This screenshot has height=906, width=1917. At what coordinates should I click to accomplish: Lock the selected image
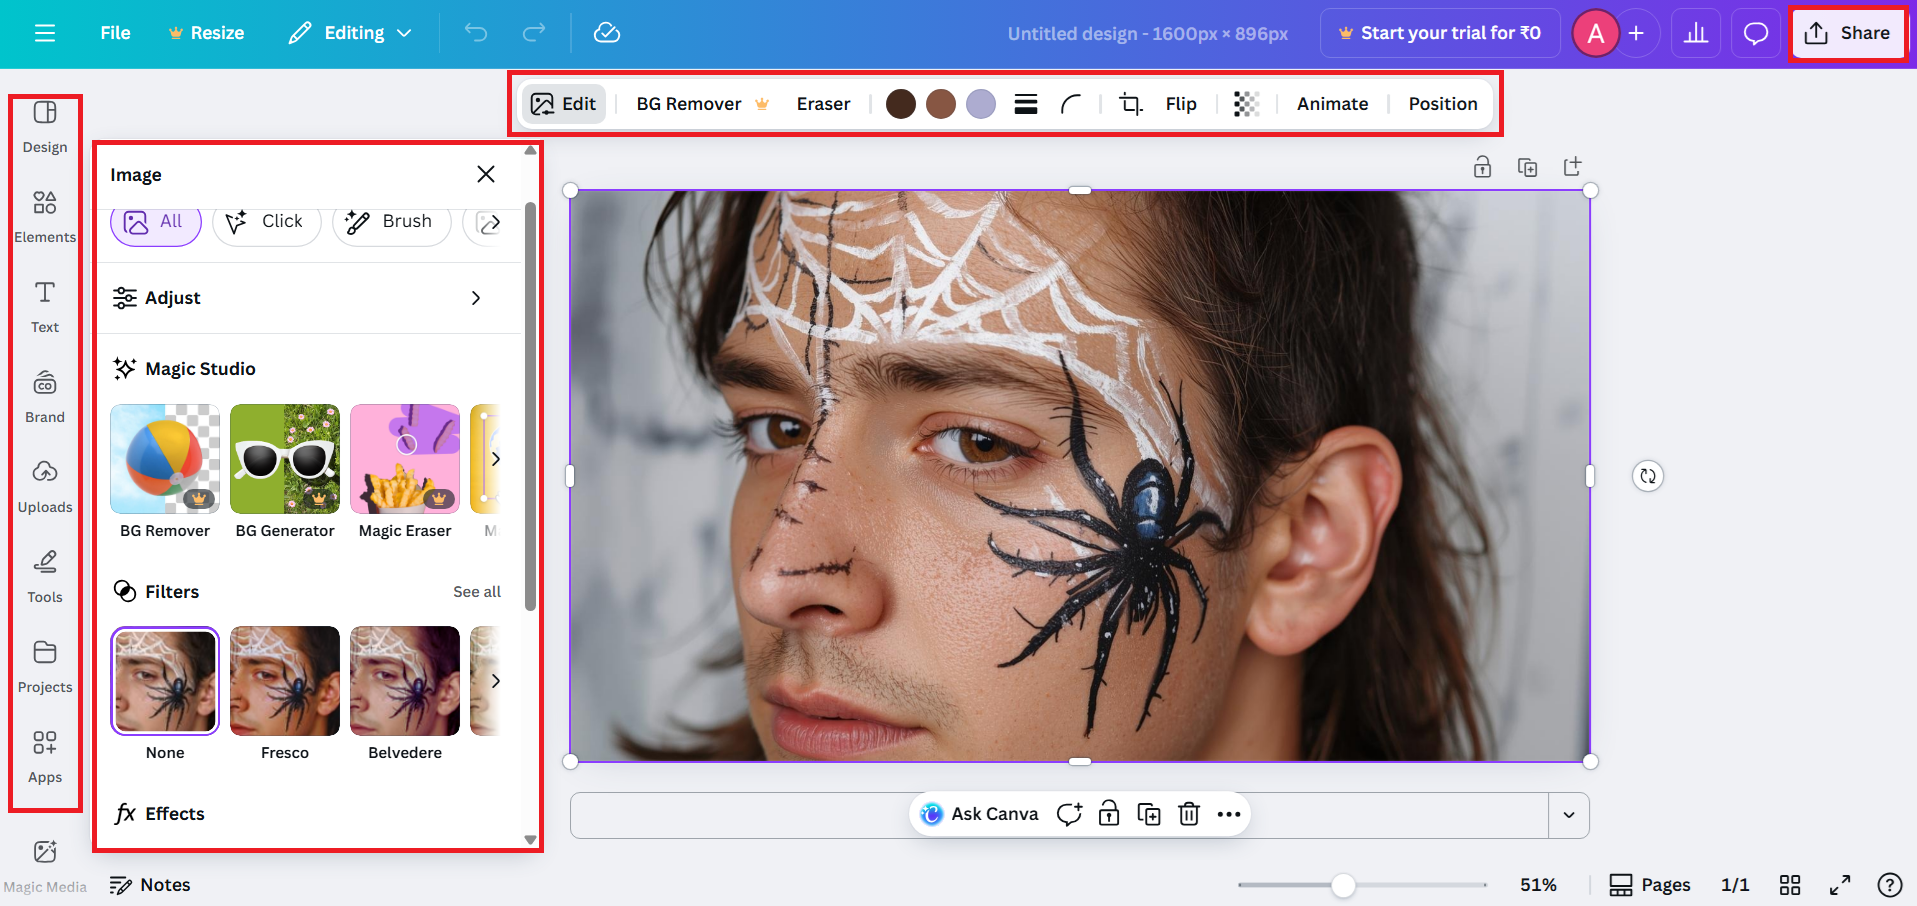coord(1108,814)
